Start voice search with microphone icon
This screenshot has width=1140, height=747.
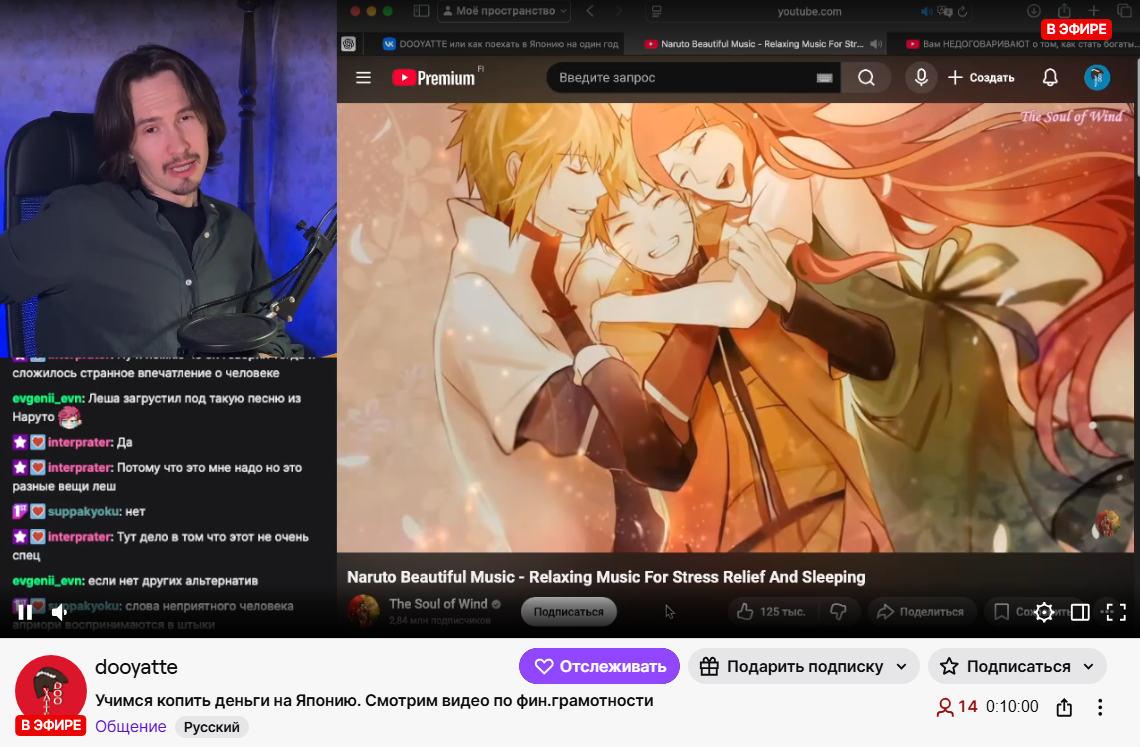coord(921,78)
